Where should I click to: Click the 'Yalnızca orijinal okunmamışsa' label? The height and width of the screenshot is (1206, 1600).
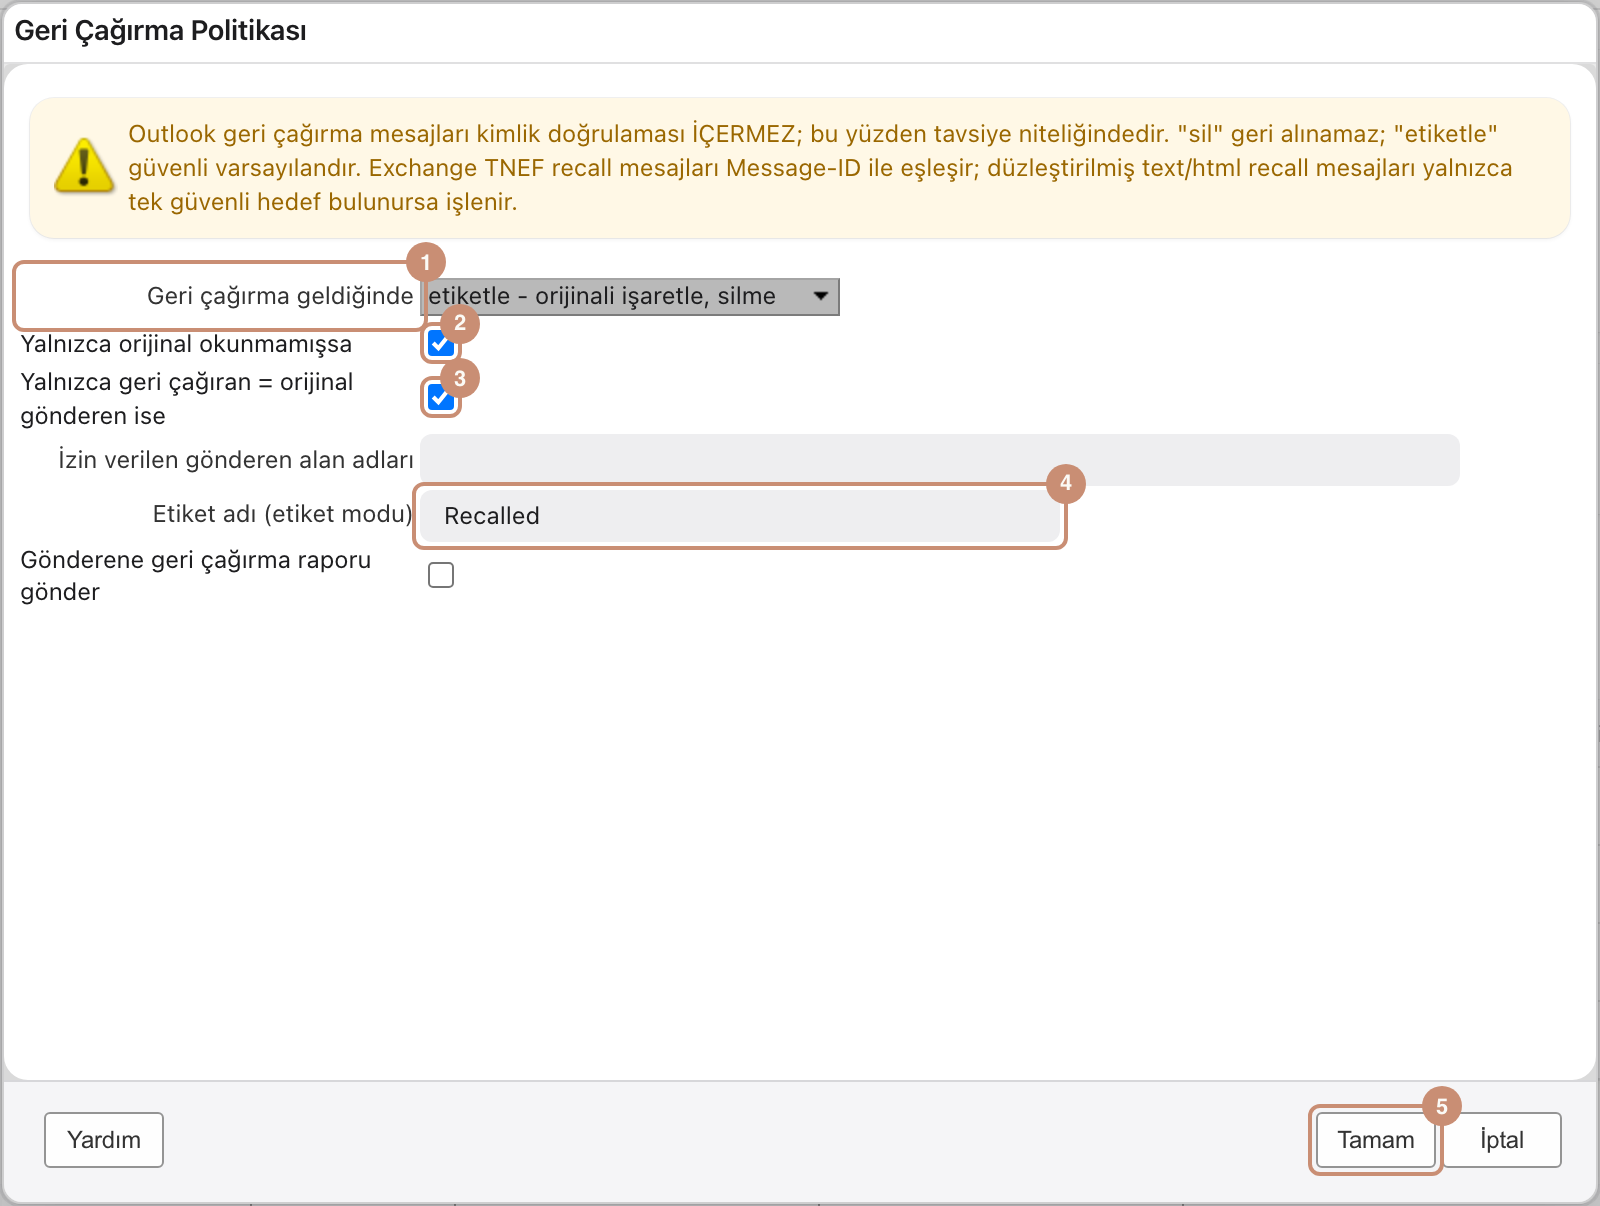pyautogui.click(x=186, y=344)
